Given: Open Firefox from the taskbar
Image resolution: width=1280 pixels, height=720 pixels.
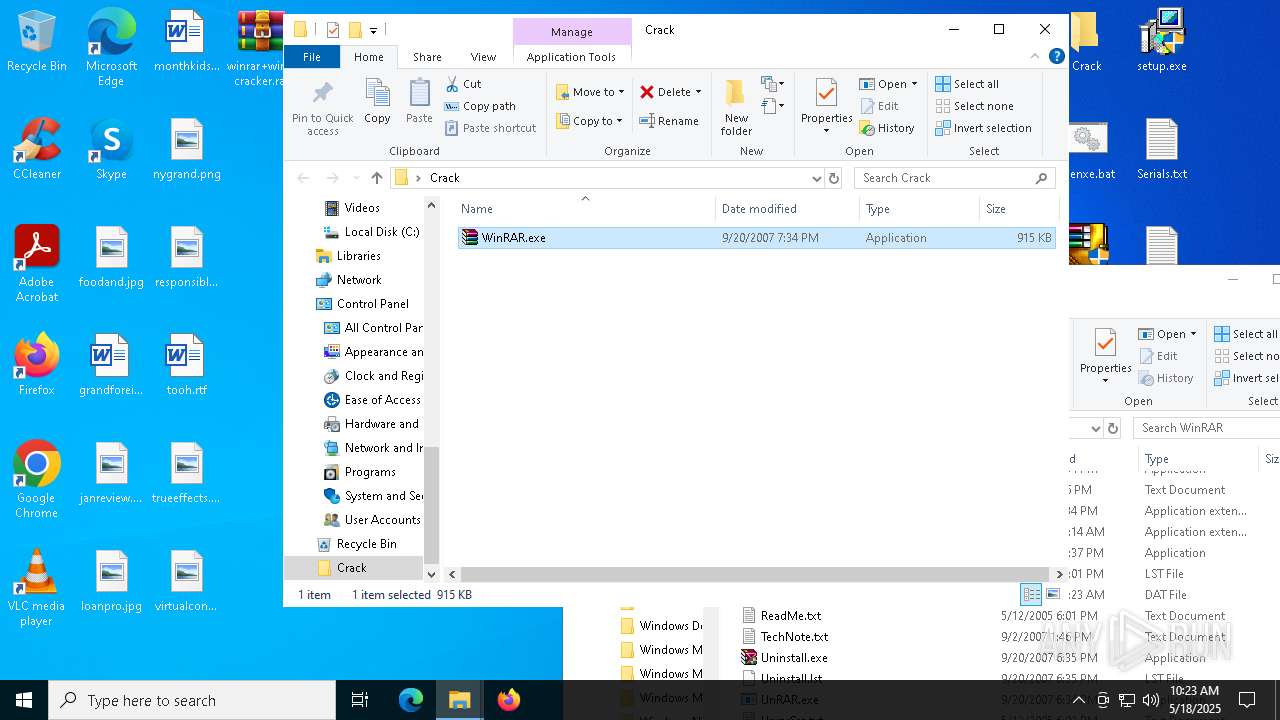Looking at the screenshot, I should (x=509, y=700).
